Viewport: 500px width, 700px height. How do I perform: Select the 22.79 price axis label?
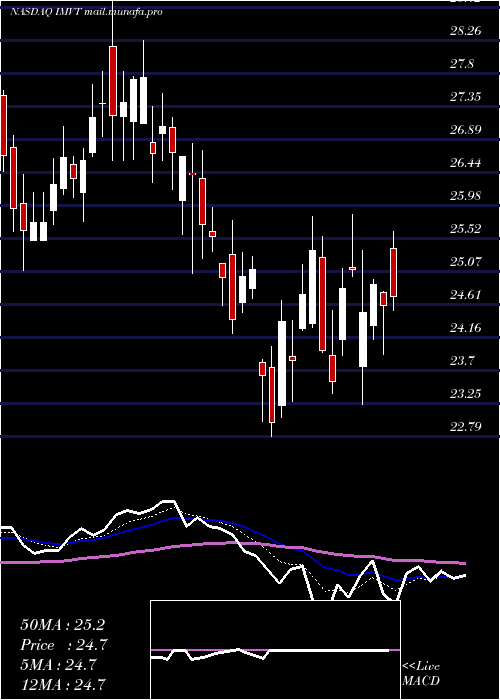pos(465,427)
